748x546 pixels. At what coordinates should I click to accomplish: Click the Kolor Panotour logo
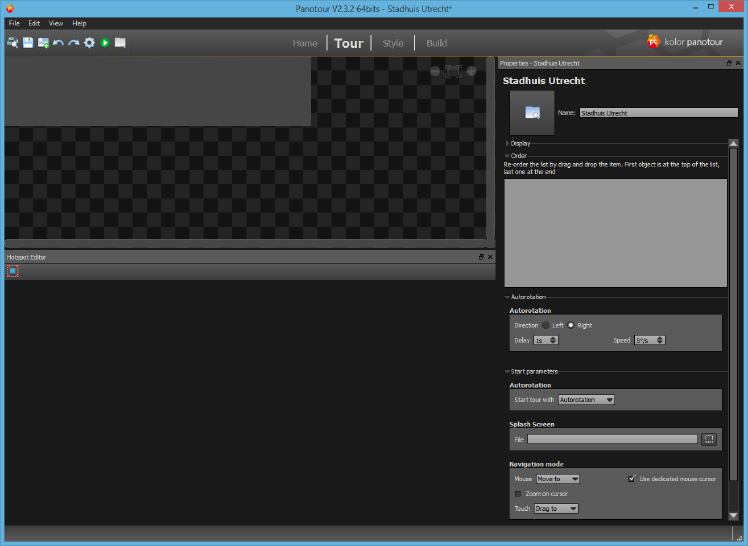(685, 42)
